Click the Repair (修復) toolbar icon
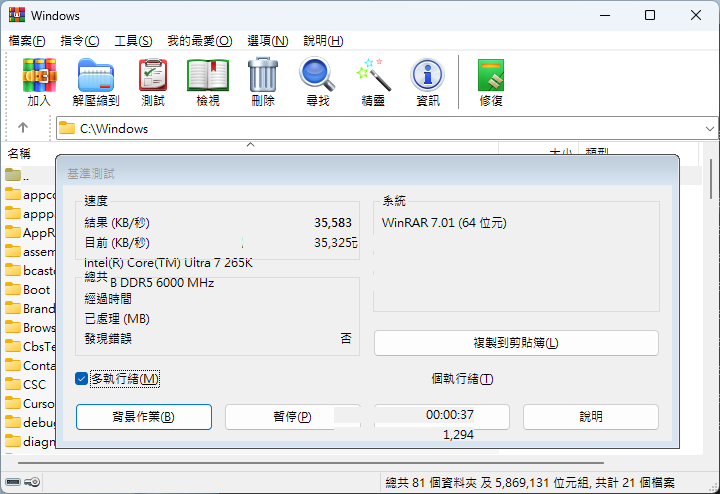The width and height of the screenshot is (720, 494). [491, 82]
